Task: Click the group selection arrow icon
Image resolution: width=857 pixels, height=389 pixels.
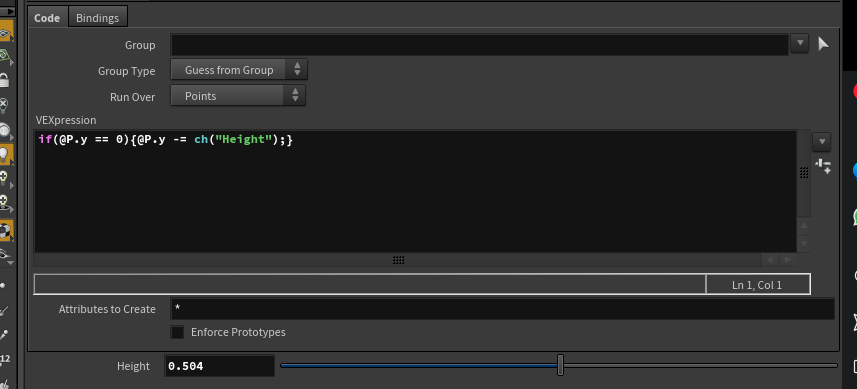Action: click(823, 44)
